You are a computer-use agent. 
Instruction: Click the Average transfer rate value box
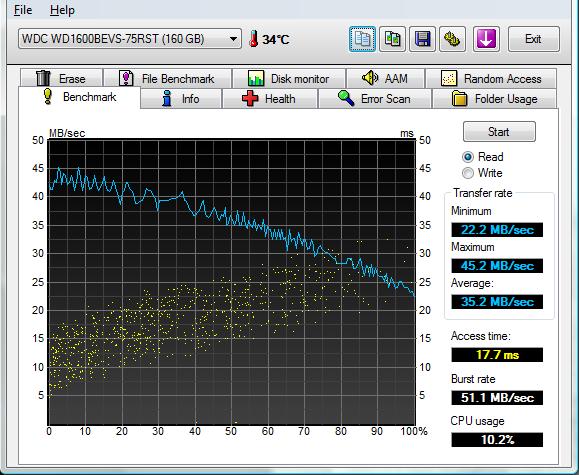tap(497, 302)
